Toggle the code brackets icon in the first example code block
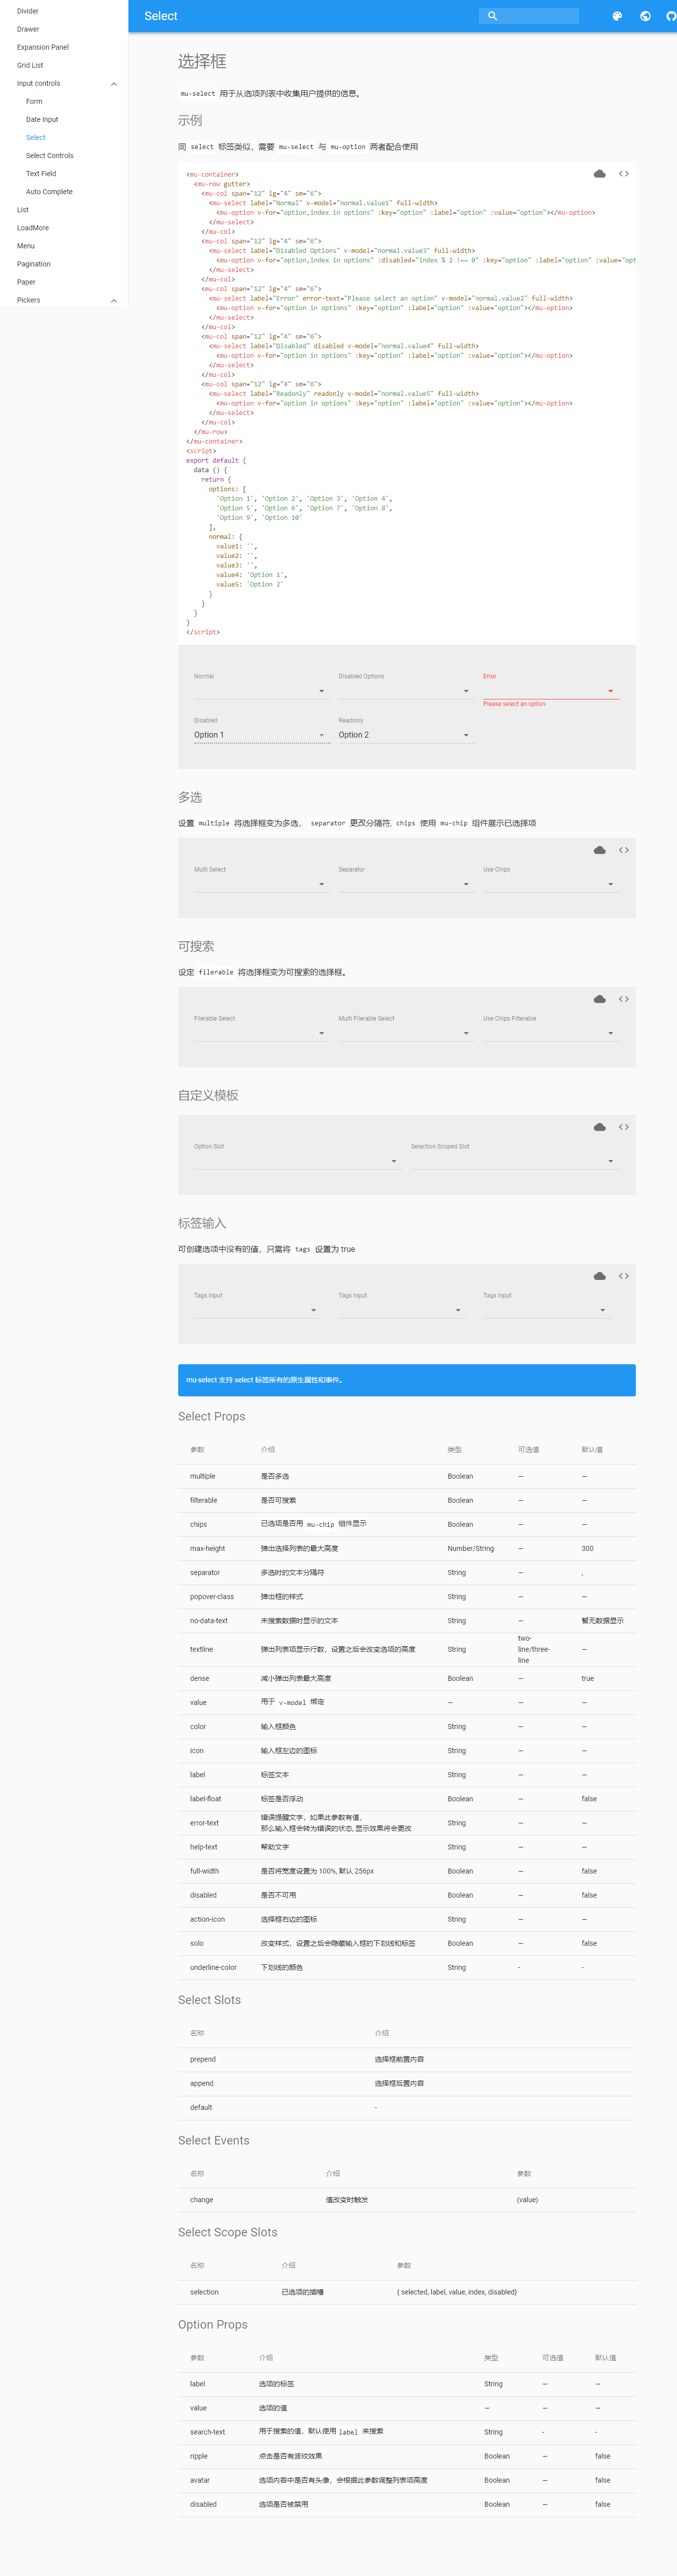Image resolution: width=677 pixels, height=2576 pixels. [x=624, y=174]
